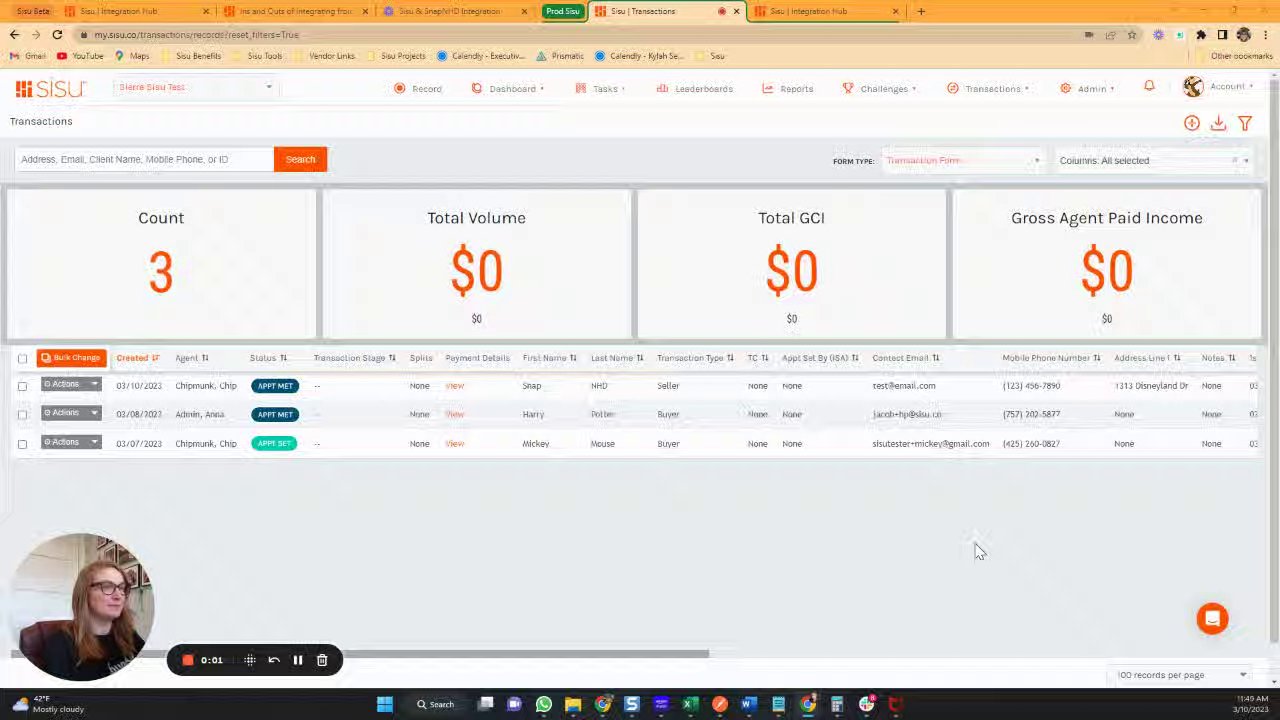Open Windows Start menu
The width and height of the screenshot is (1280, 720).
point(384,704)
